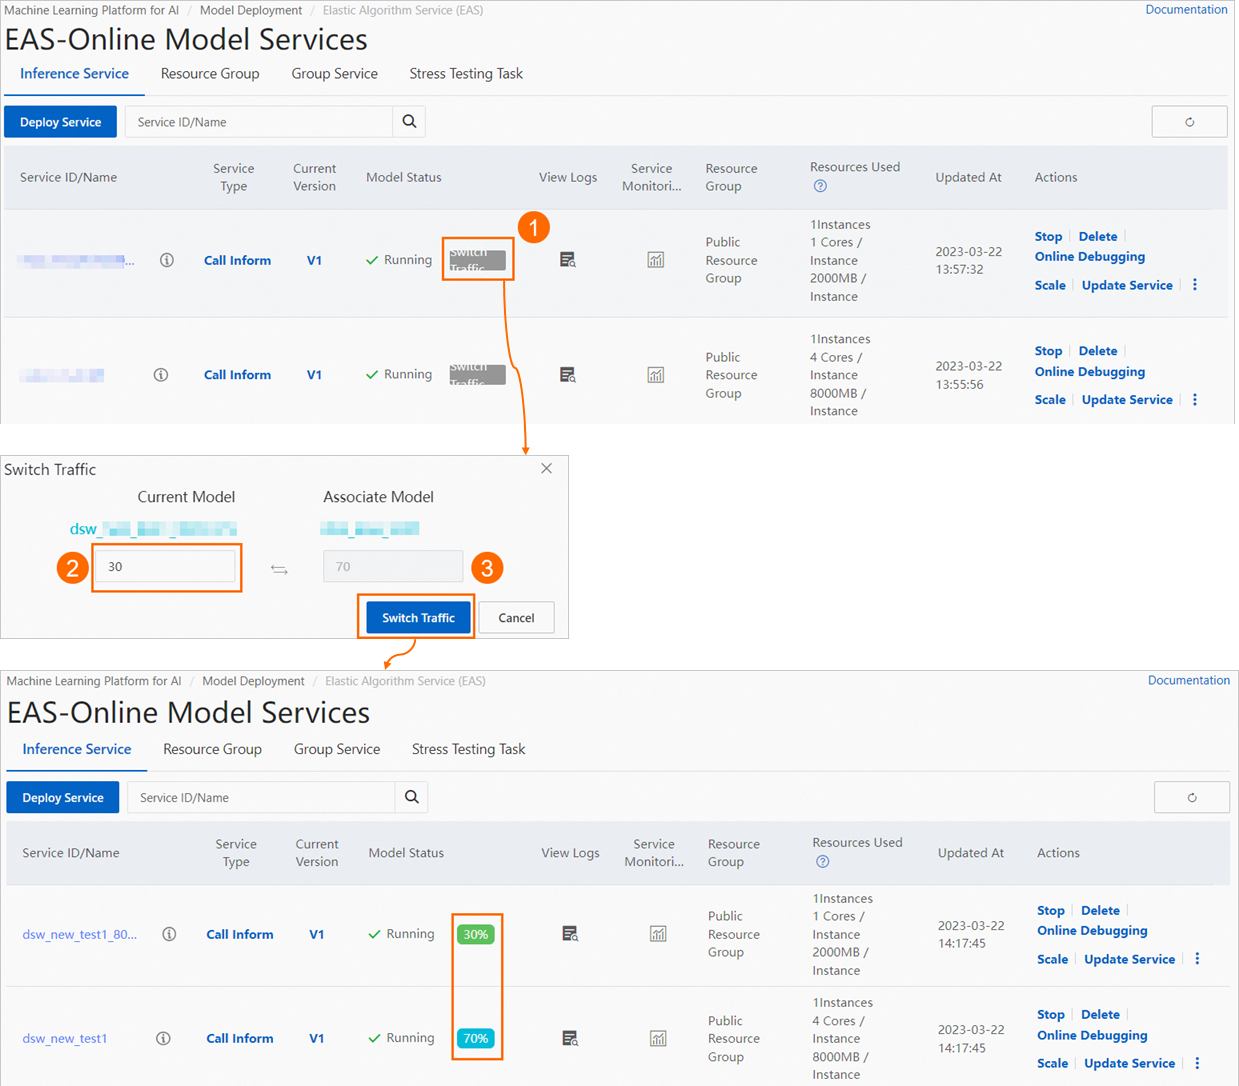Viewport: 1239px width, 1086px height.
Task: Switch to the Resource Group tab
Action: (x=210, y=73)
